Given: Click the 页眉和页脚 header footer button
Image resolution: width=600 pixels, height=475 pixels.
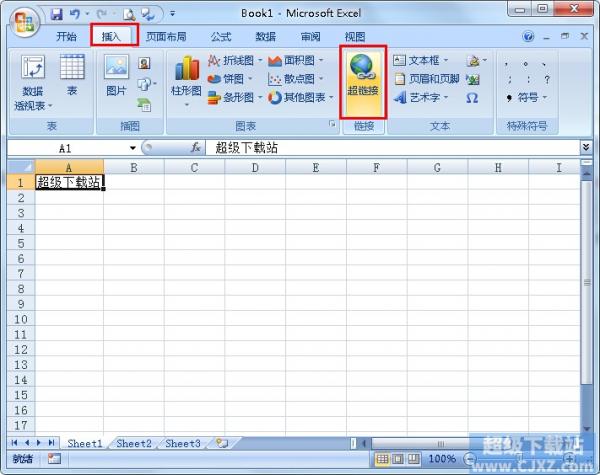Looking at the screenshot, I should pos(426,79).
